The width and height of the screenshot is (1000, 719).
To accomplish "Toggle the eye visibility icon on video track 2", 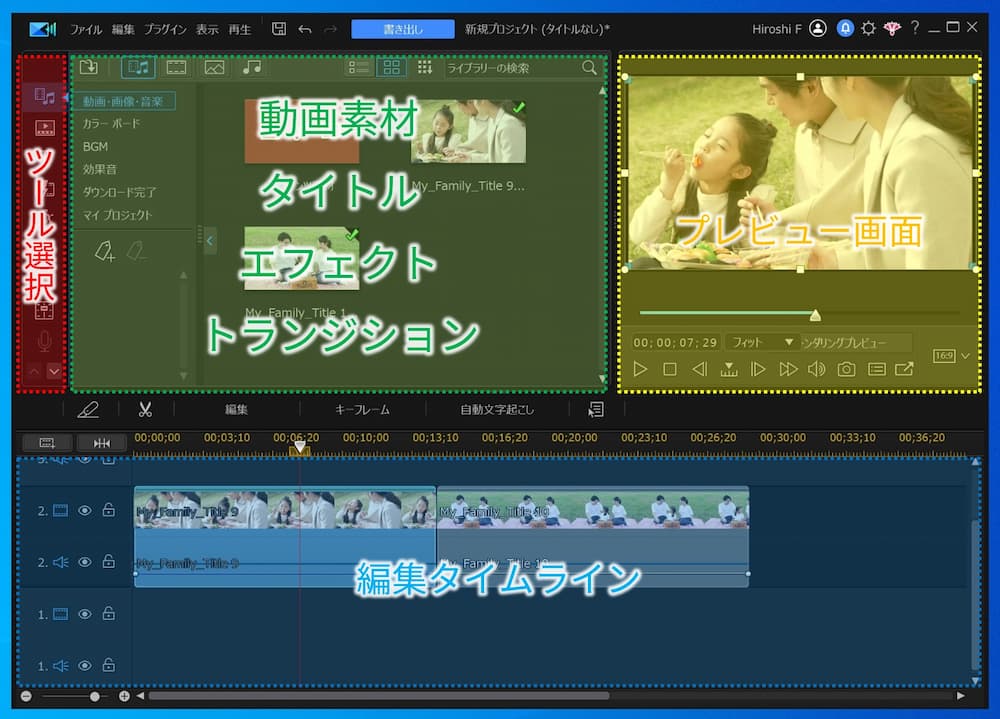I will point(85,510).
